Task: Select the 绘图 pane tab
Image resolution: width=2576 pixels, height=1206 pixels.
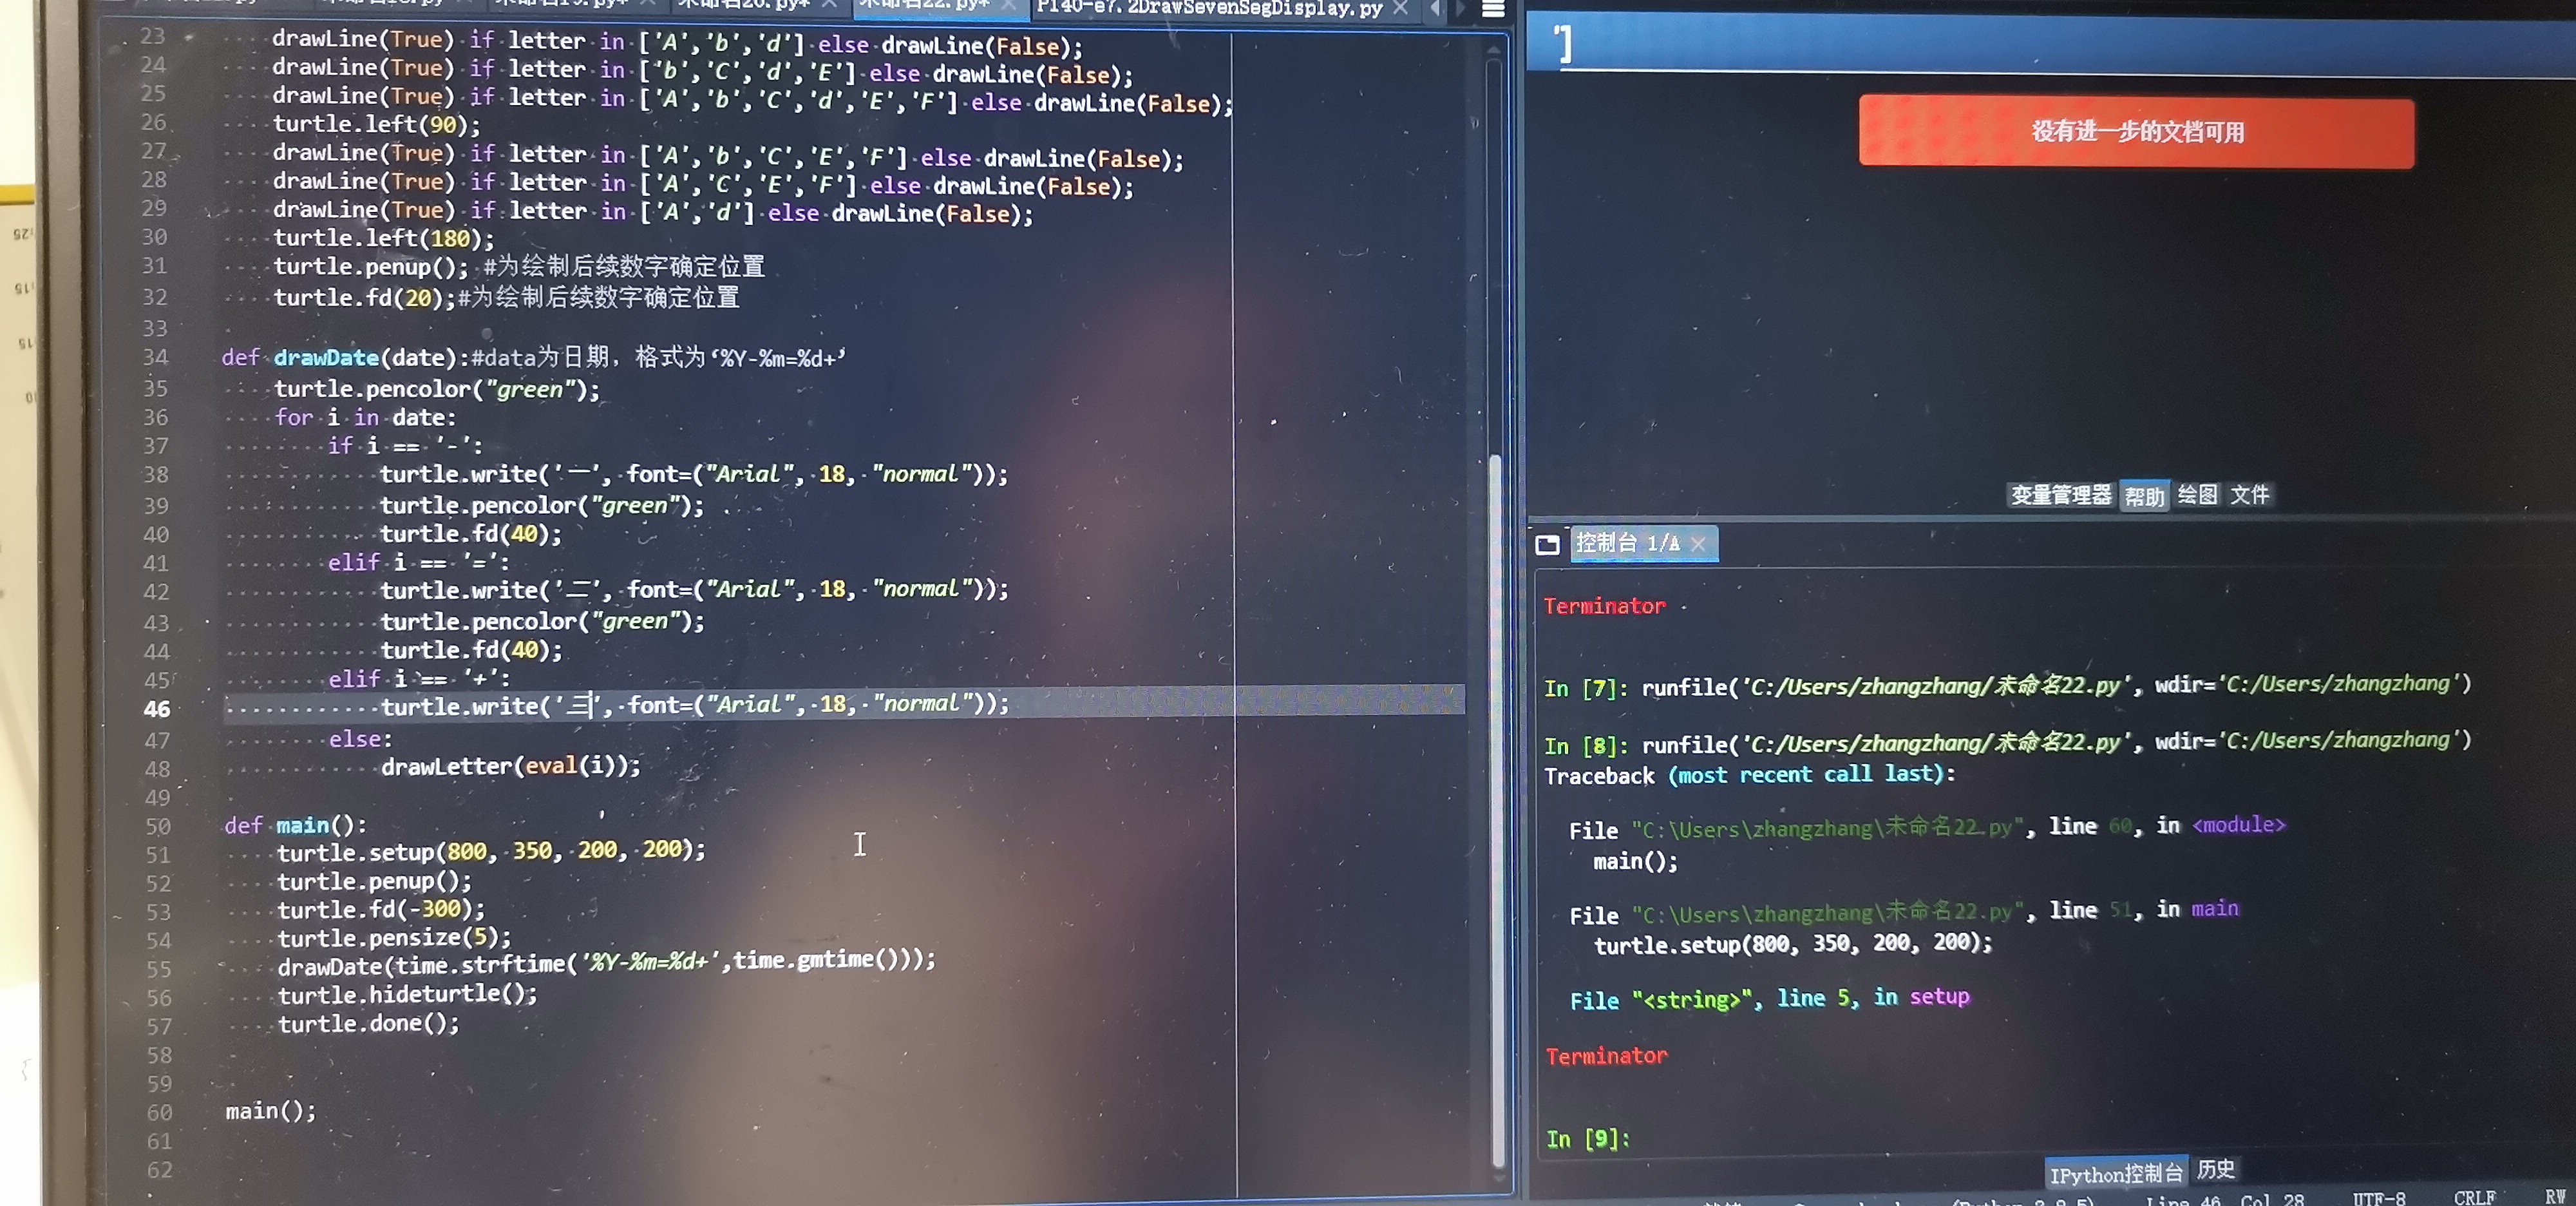Action: pos(2197,495)
